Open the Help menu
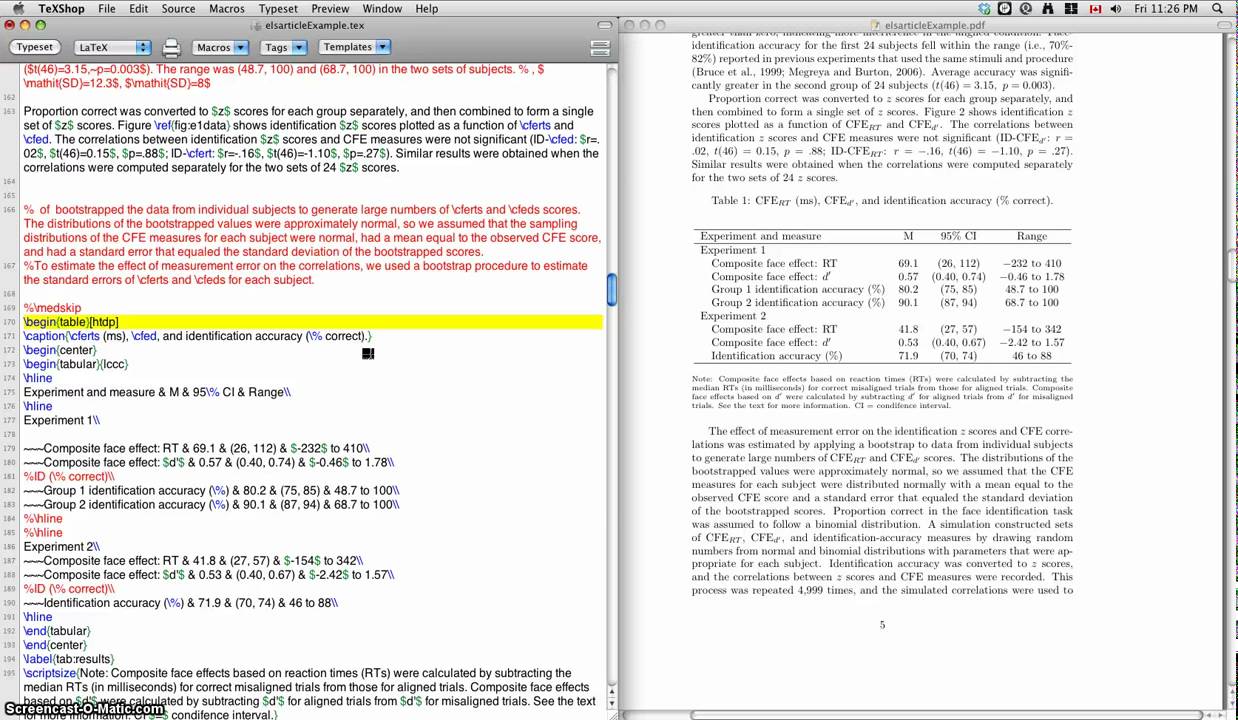This screenshot has width=1238, height=720. [426, 8]
